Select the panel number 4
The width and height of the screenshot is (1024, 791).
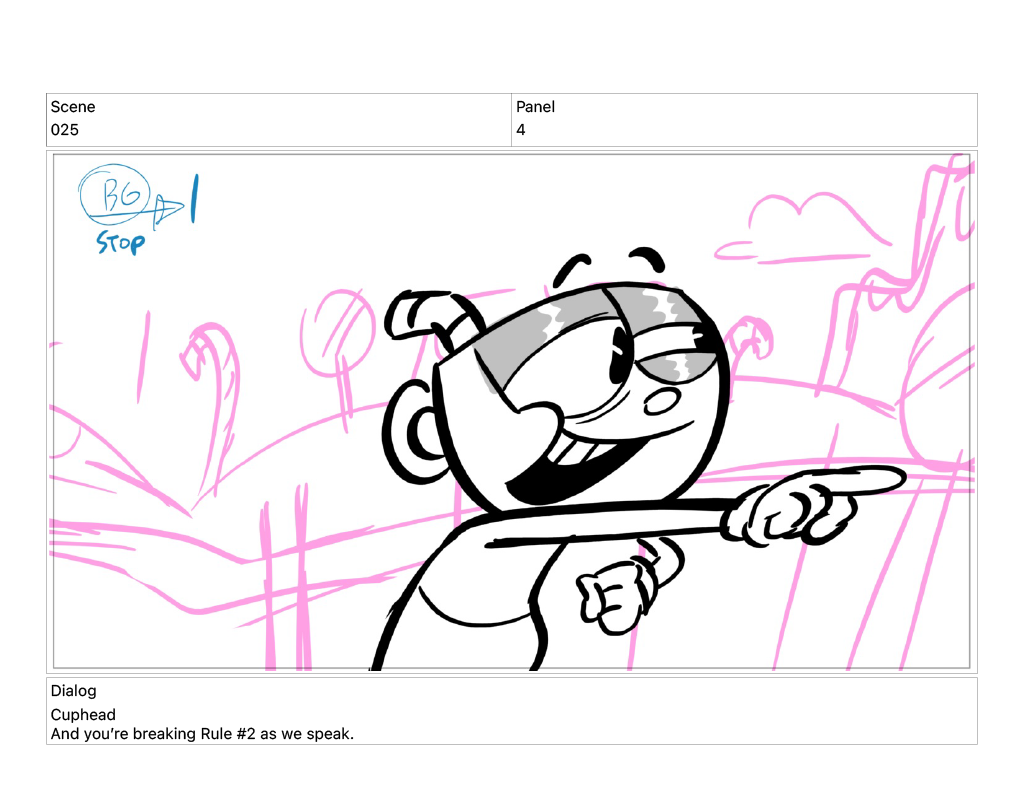[x=521, y=130]
